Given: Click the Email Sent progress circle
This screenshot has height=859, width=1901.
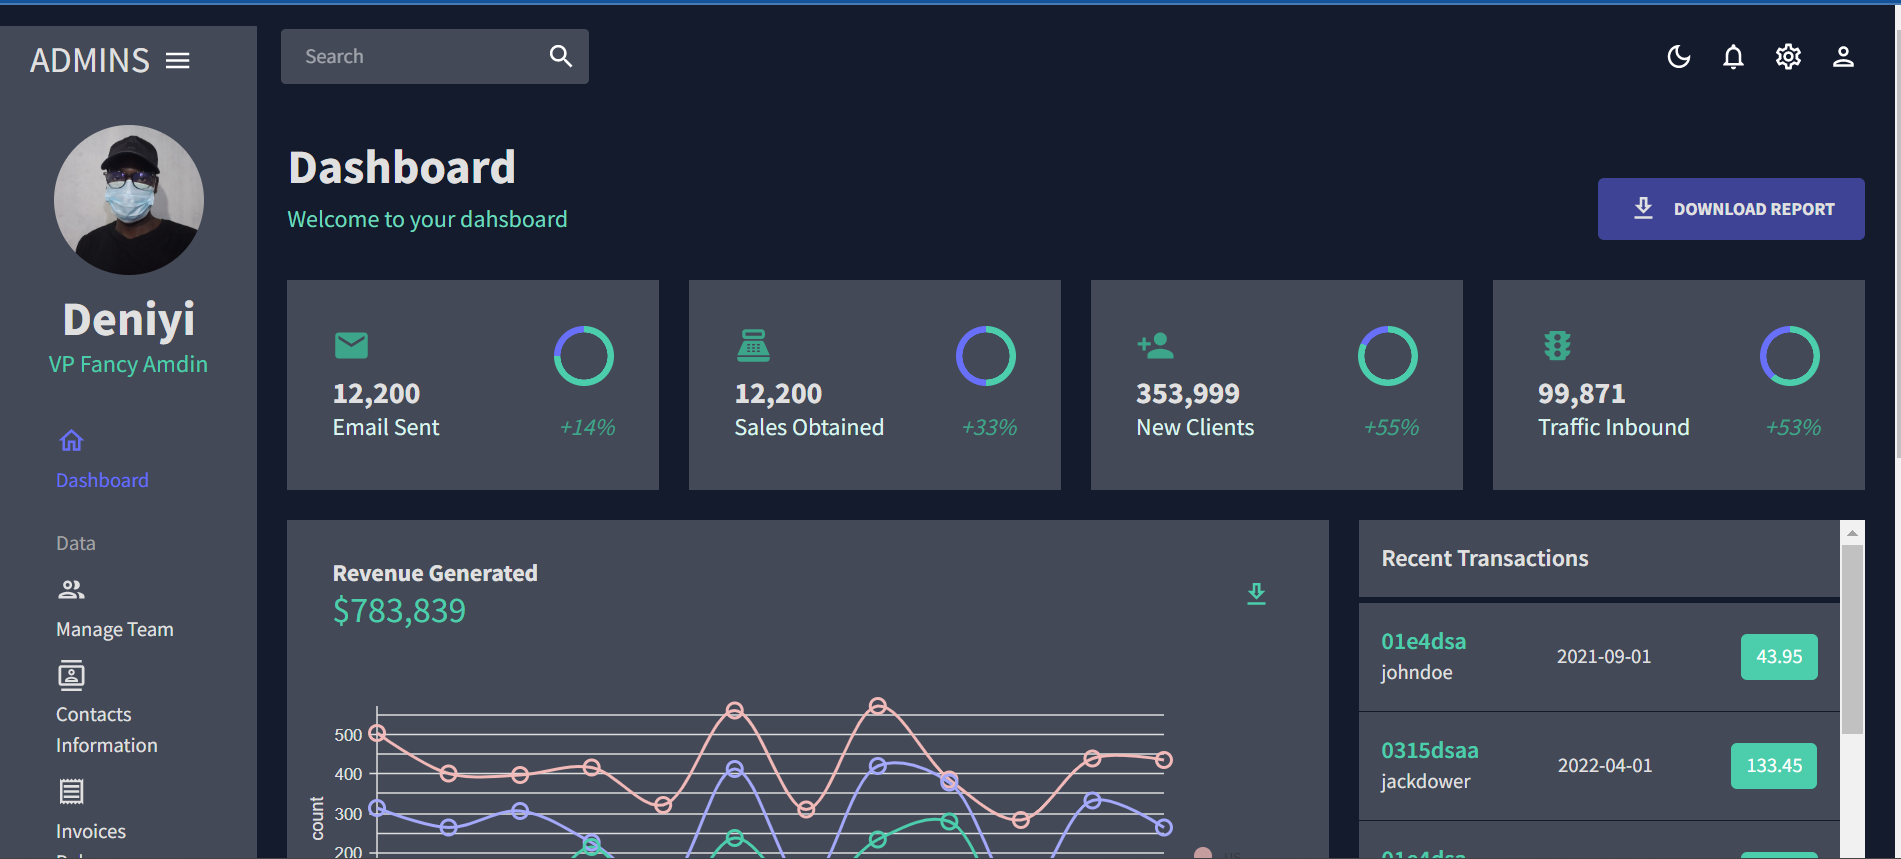Looking at the screenshot, I should 584,356.
